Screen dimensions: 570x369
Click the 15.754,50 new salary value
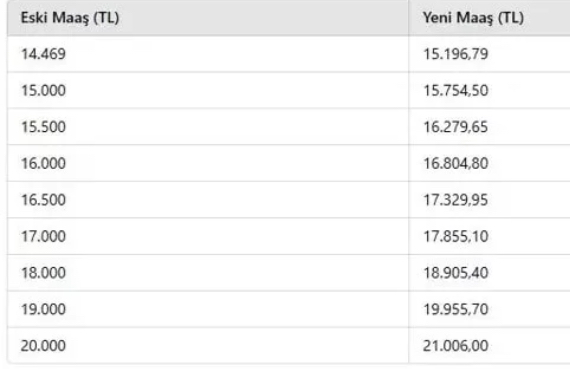coord(455,91)
